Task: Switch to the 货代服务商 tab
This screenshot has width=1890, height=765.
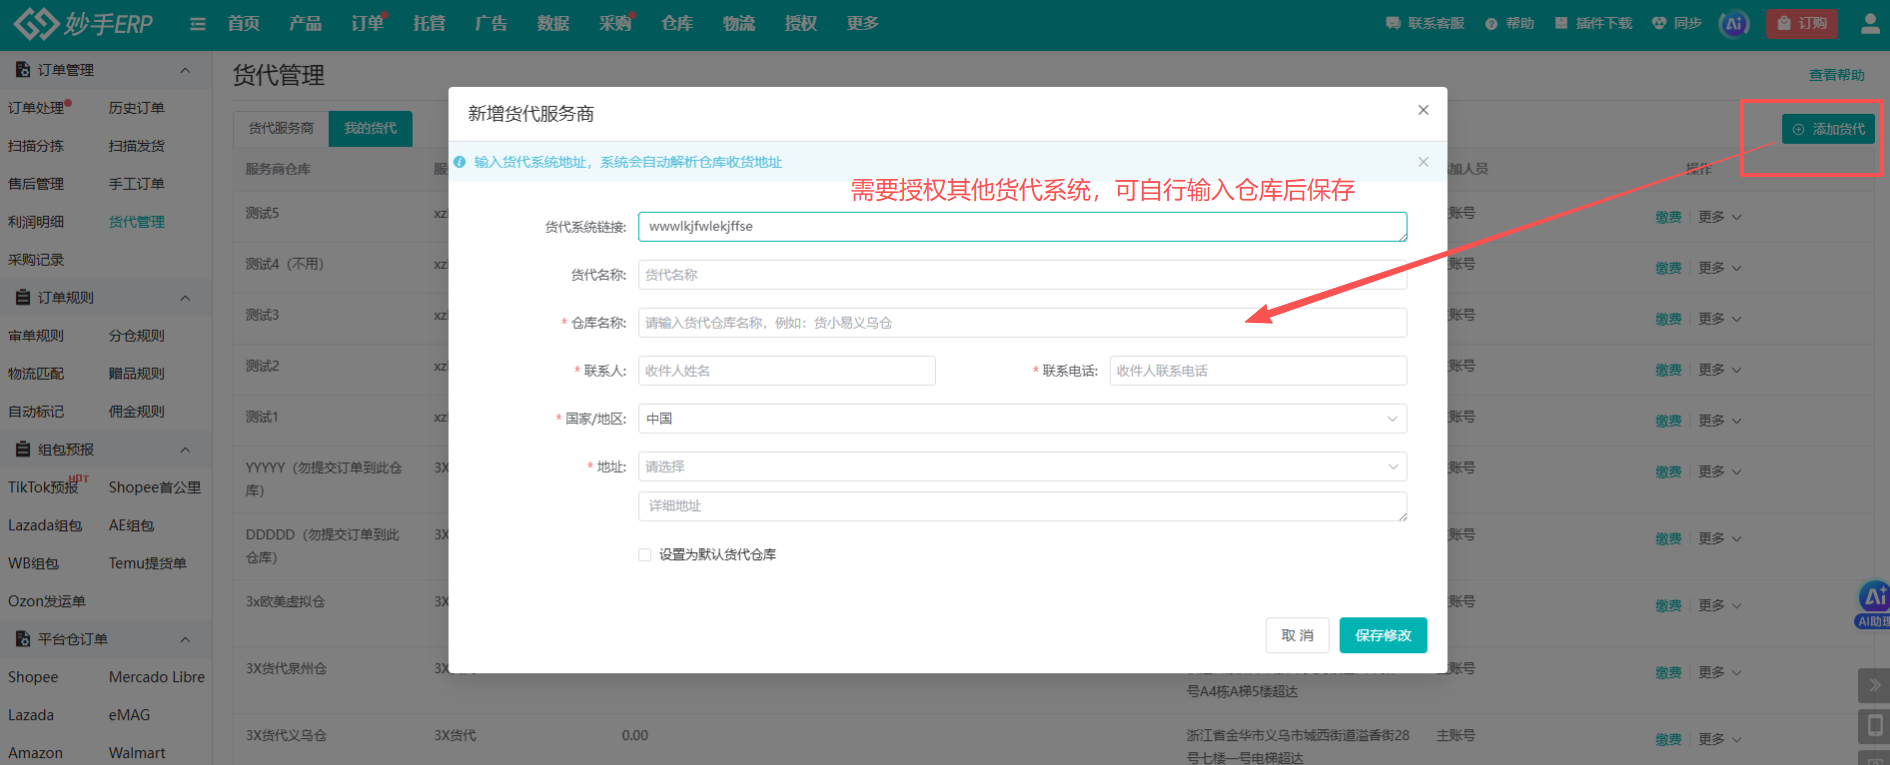Action: coord(281,129)
